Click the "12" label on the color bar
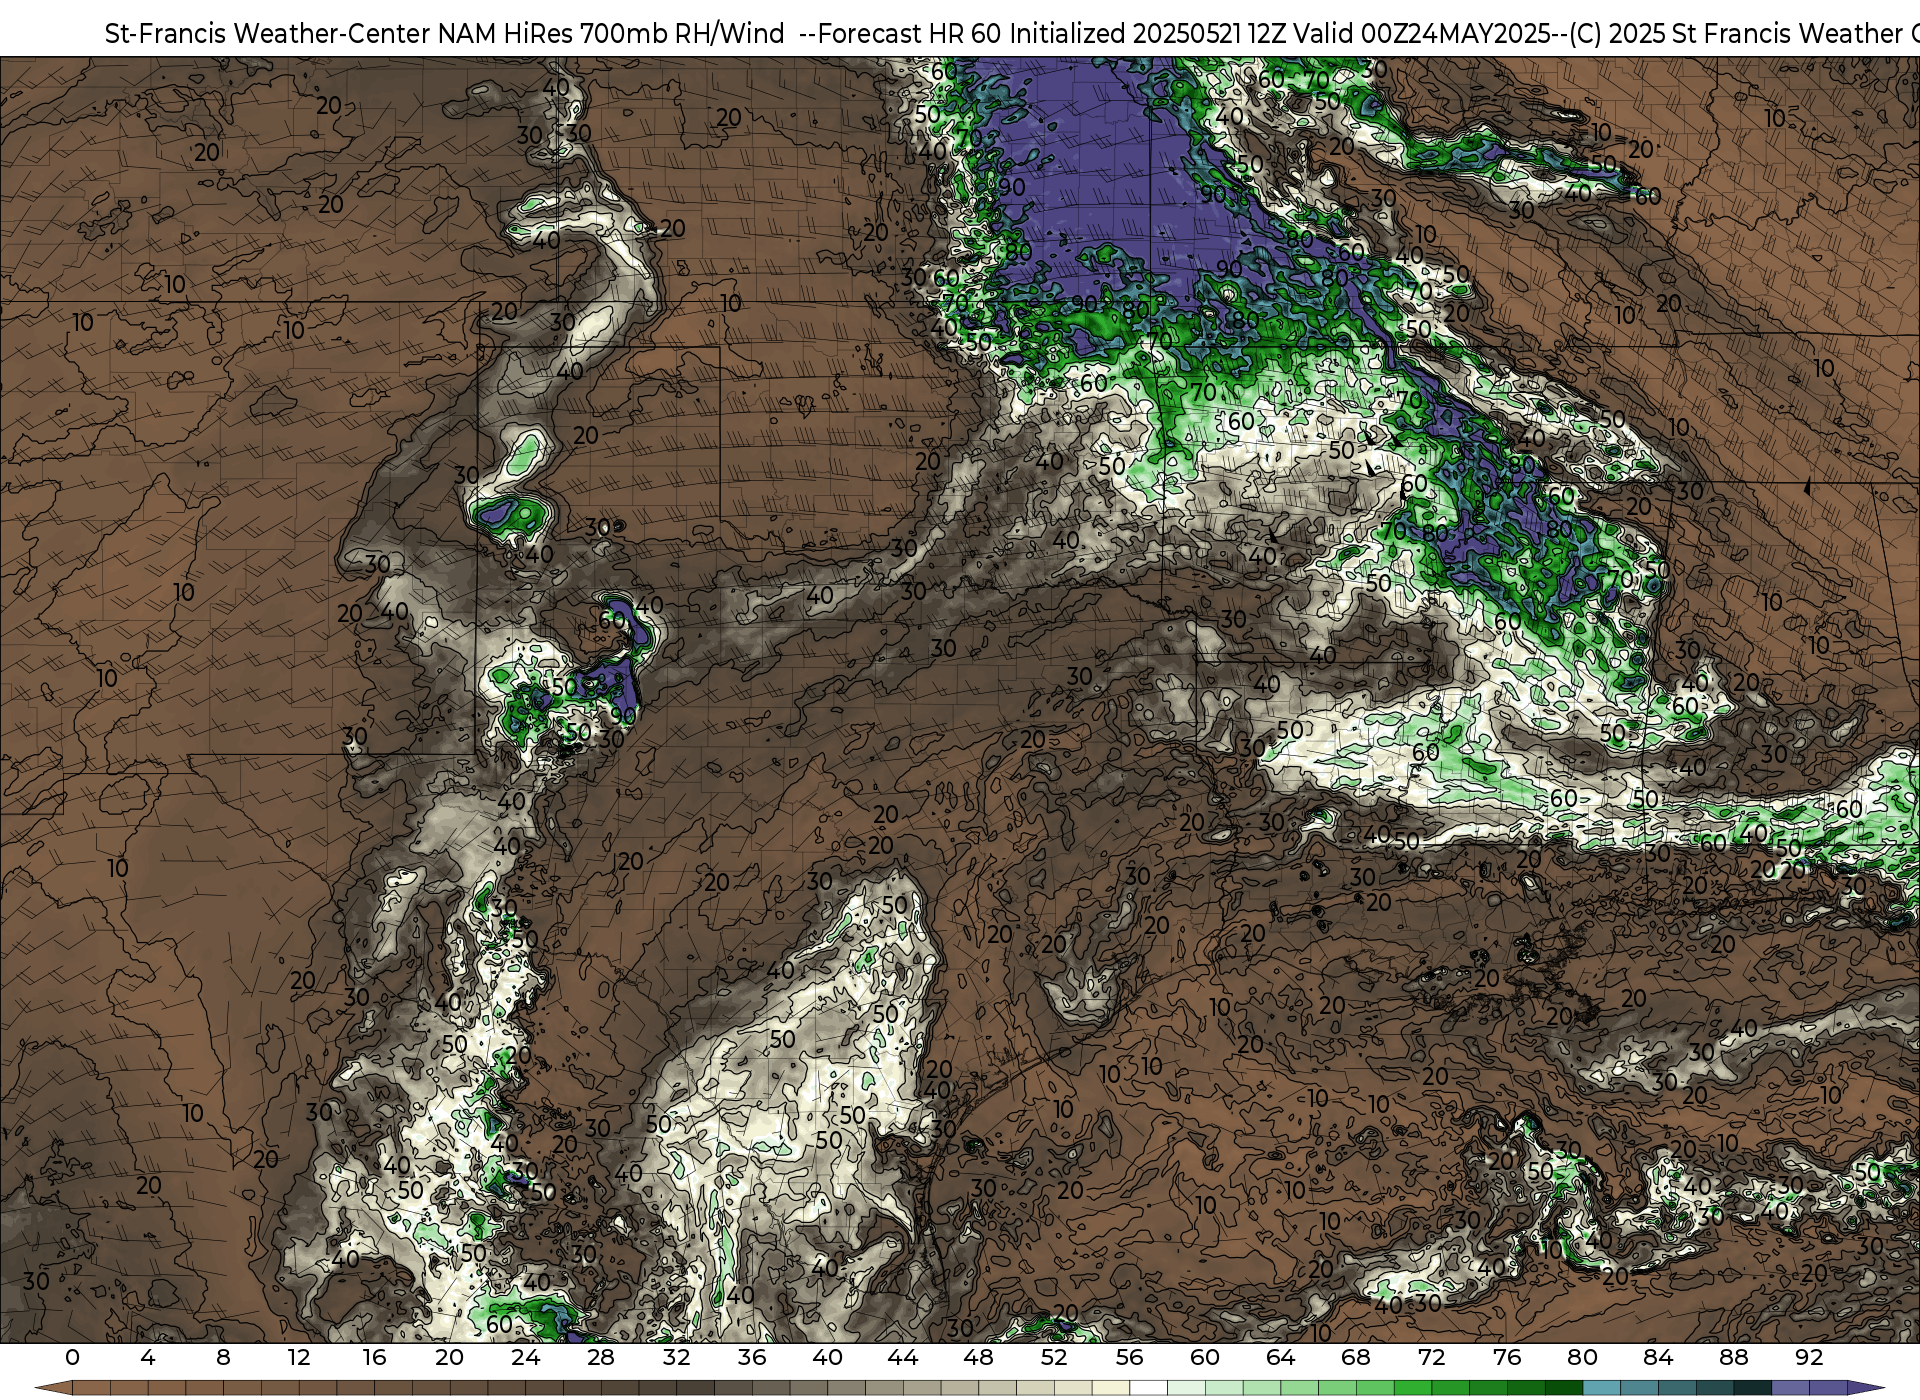The height and width of the screenshot is (1400, 1920). click(x=299, y=1357)
